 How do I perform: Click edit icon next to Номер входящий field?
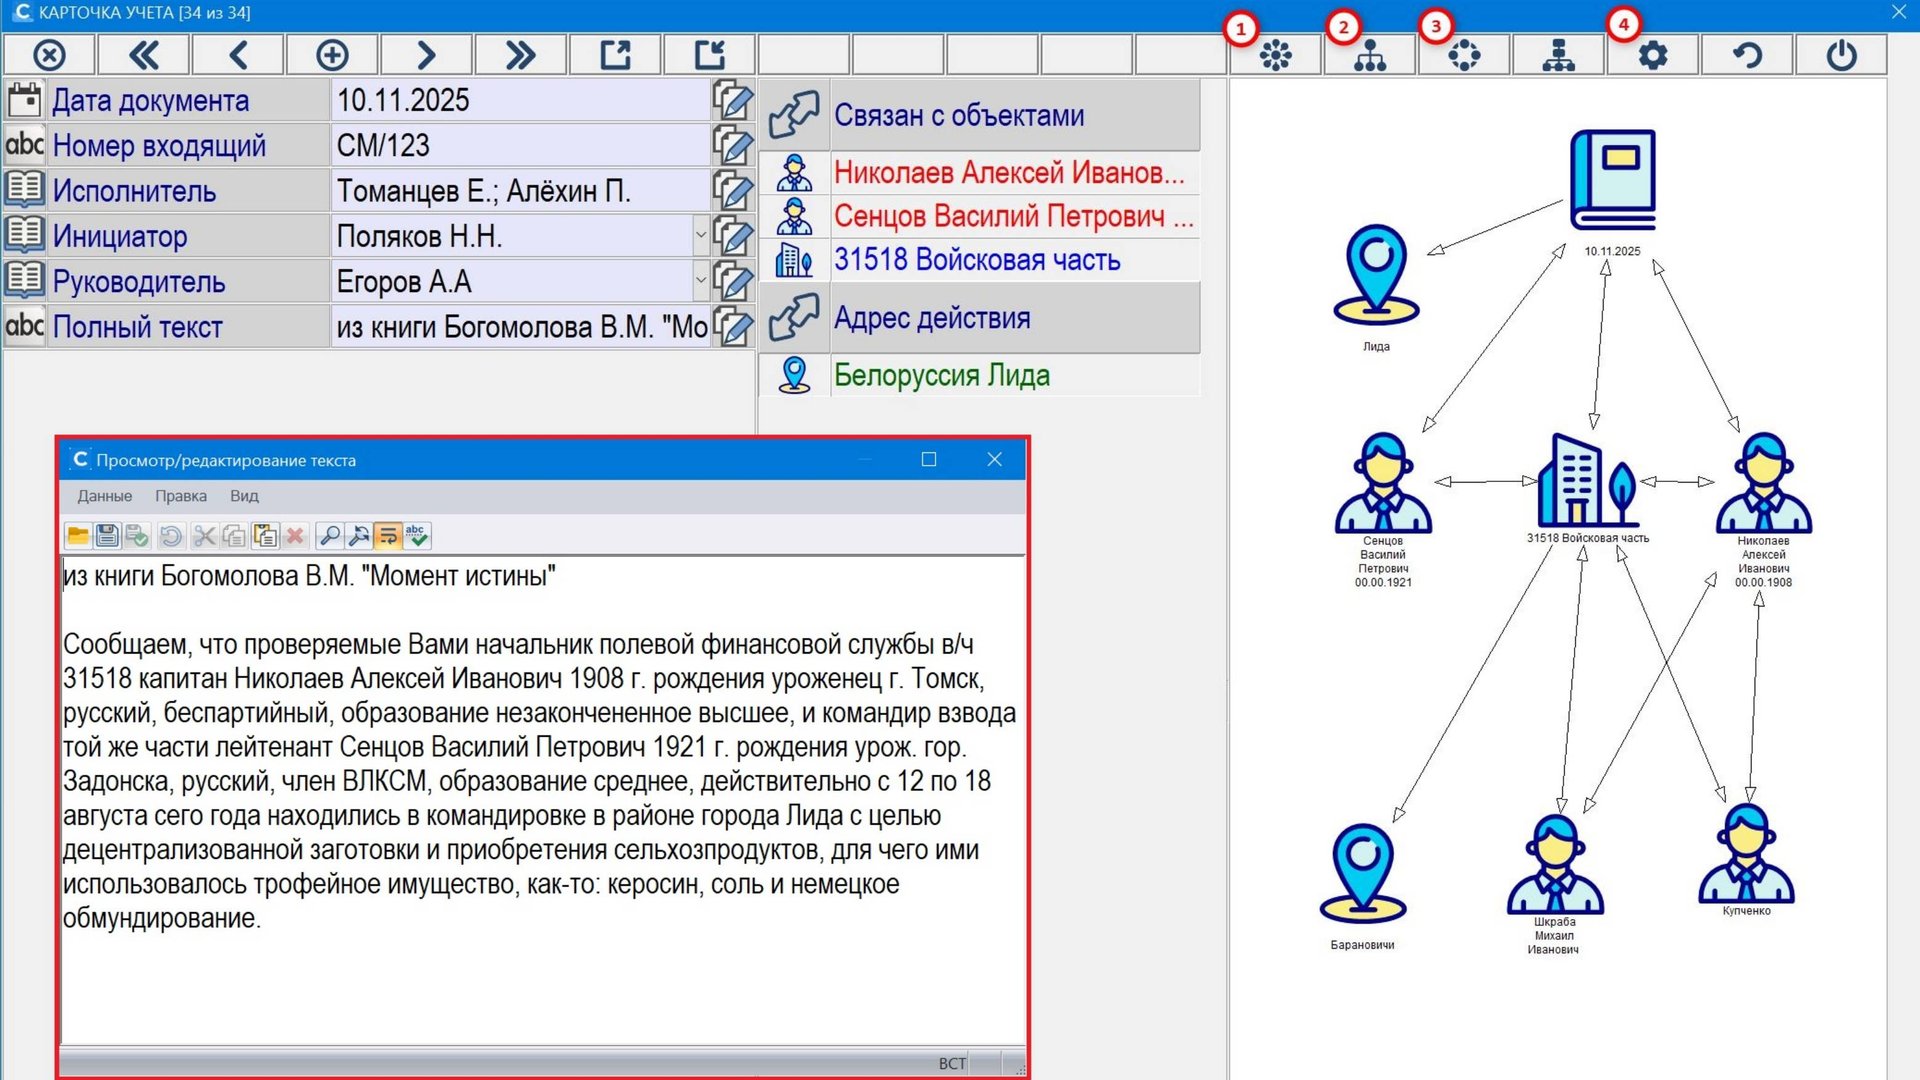733,146
